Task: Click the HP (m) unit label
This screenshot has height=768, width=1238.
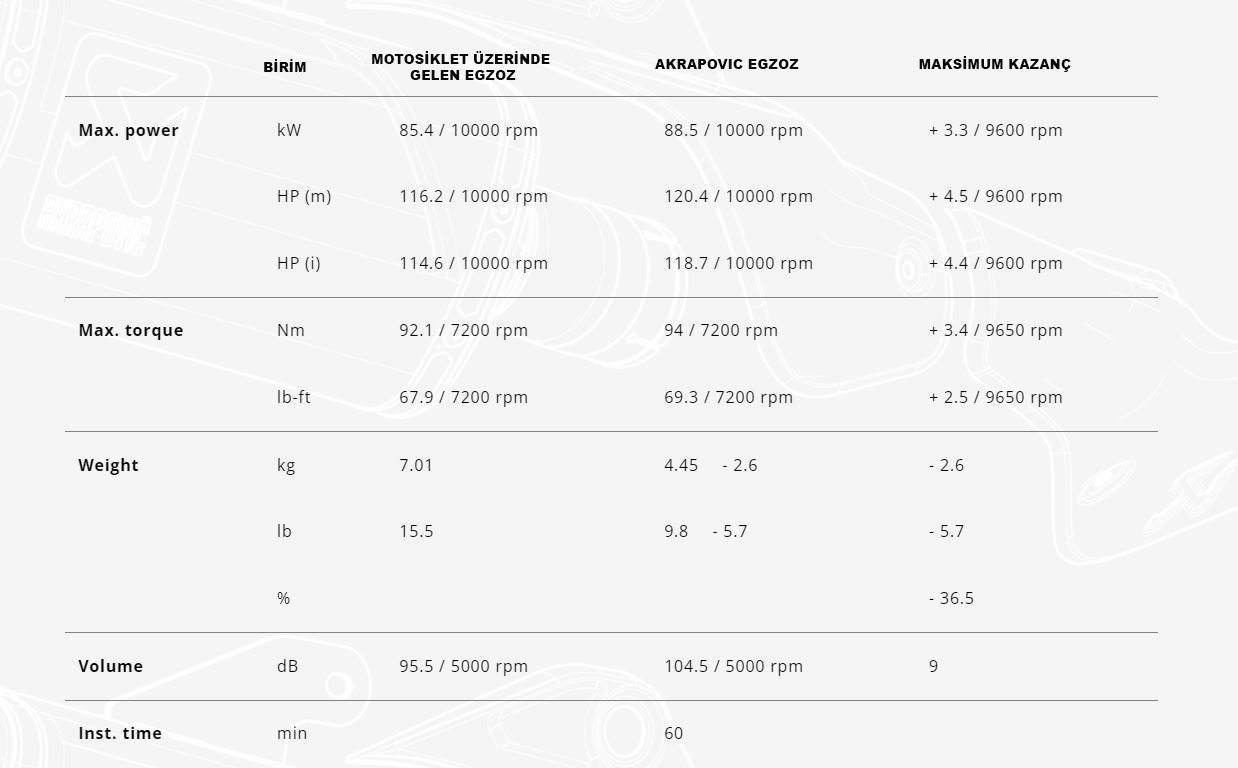Action: point(304,196)
